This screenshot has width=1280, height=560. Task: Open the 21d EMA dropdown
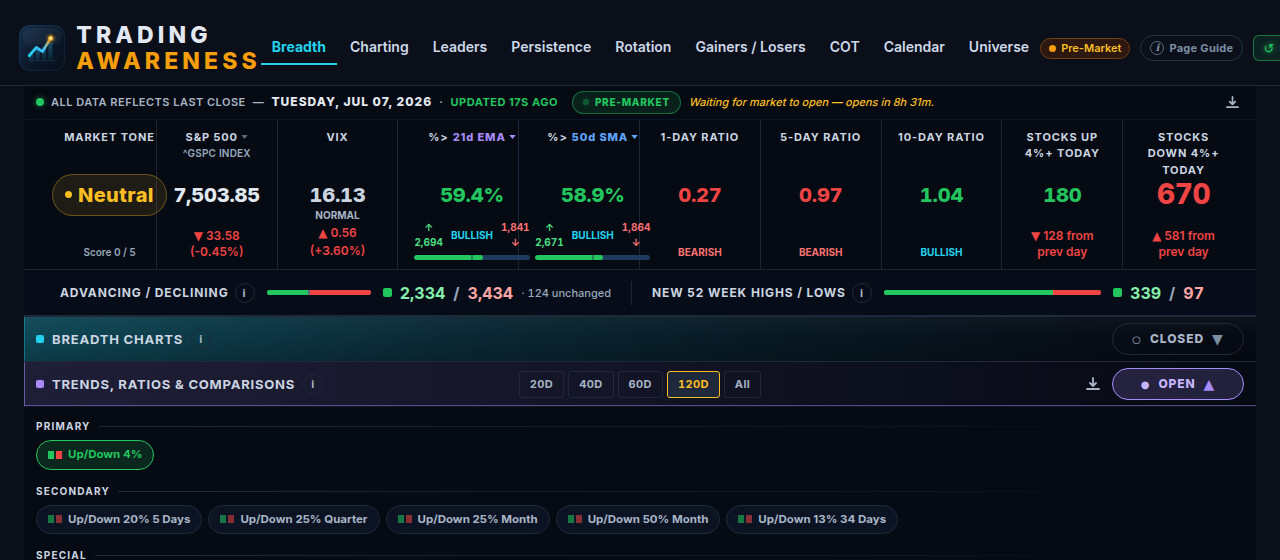[x=485, y=137]
